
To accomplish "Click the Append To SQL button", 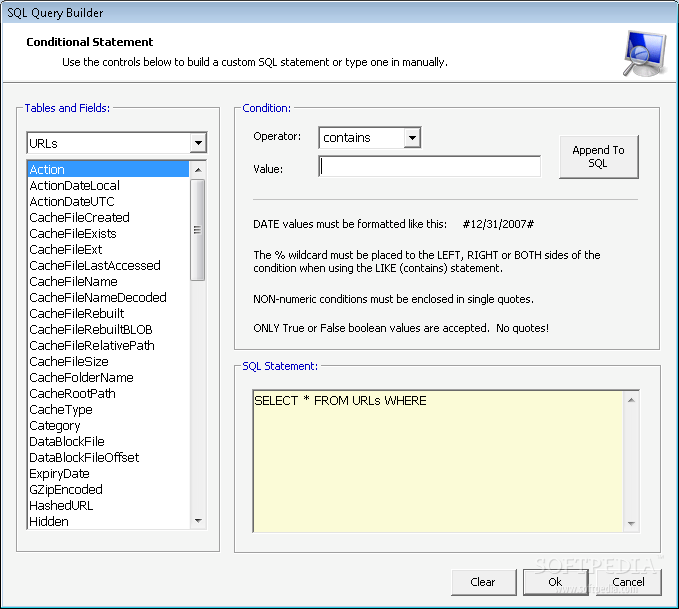I will (598, 156).
